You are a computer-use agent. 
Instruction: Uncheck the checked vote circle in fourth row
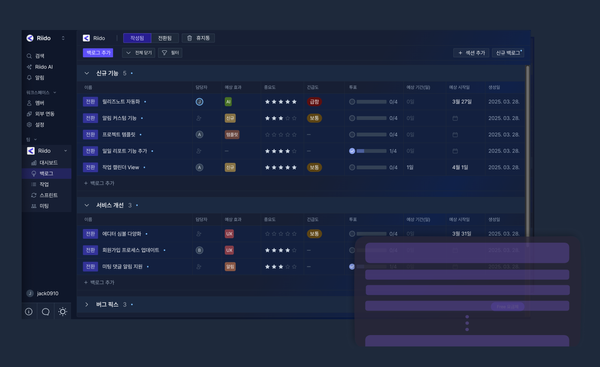click(352, 151)
